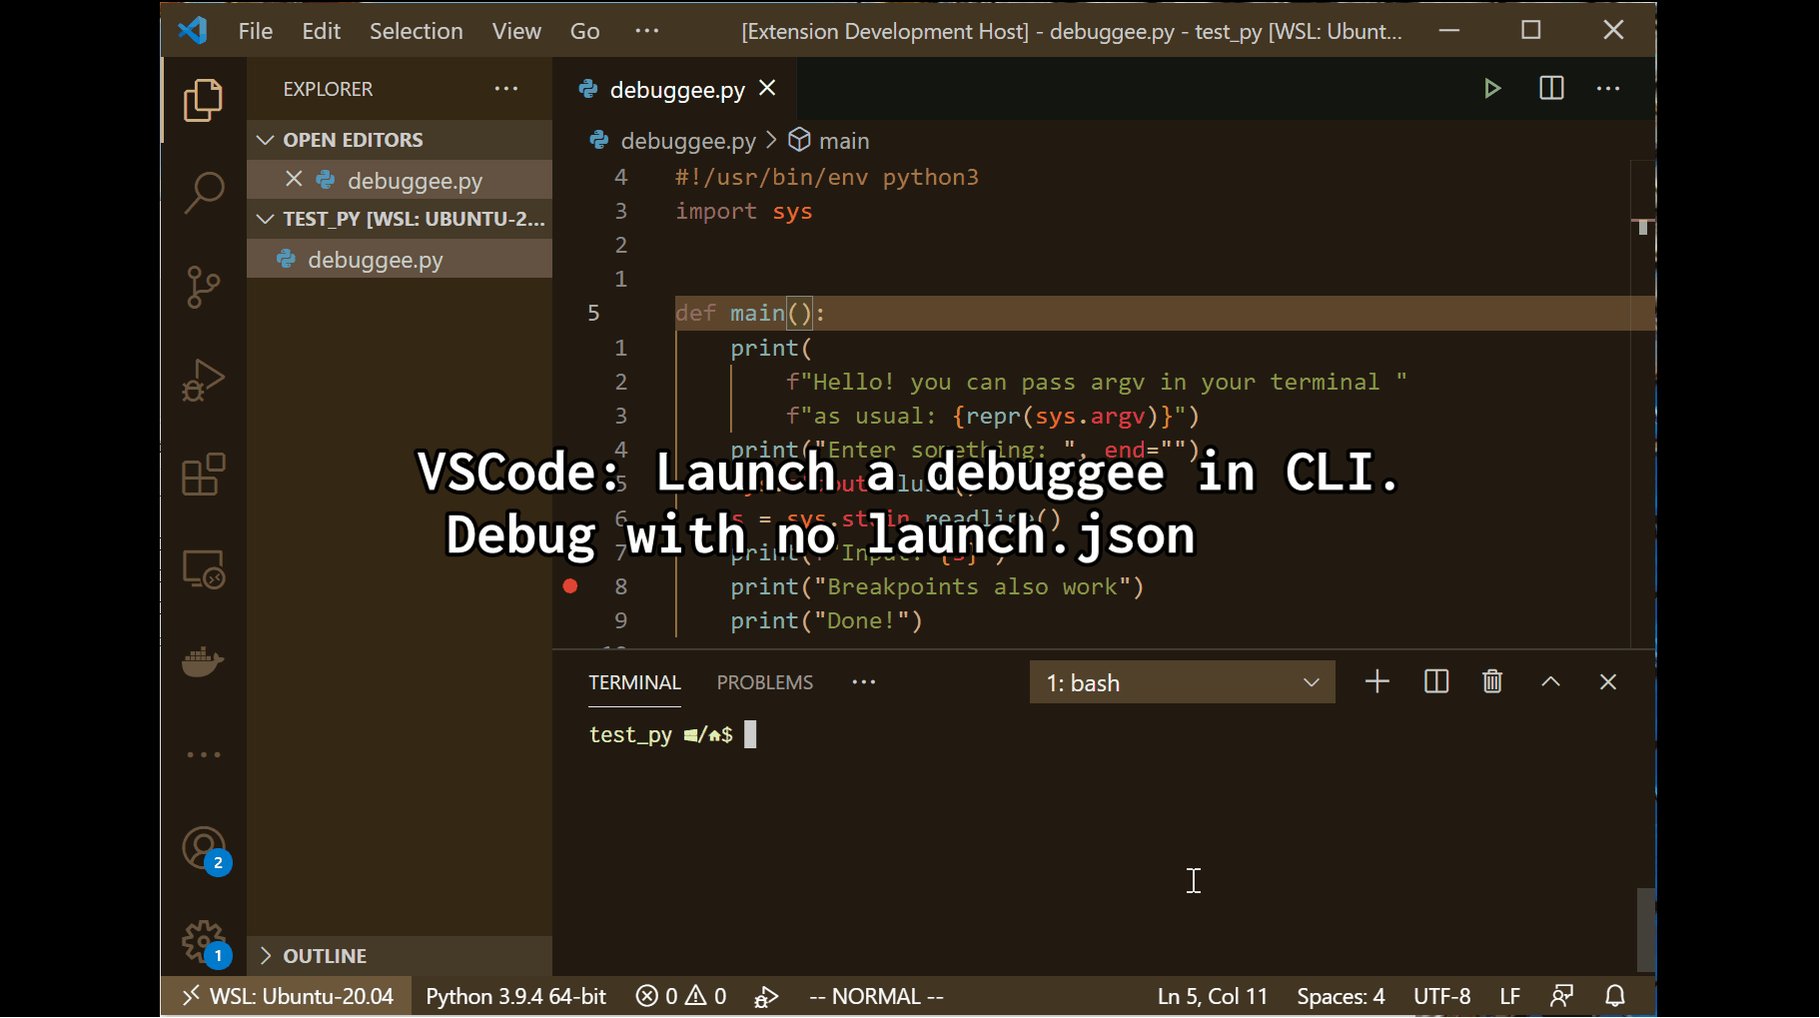
Task: Change indentation via Spaces: 4
Action: [1340, 996]
